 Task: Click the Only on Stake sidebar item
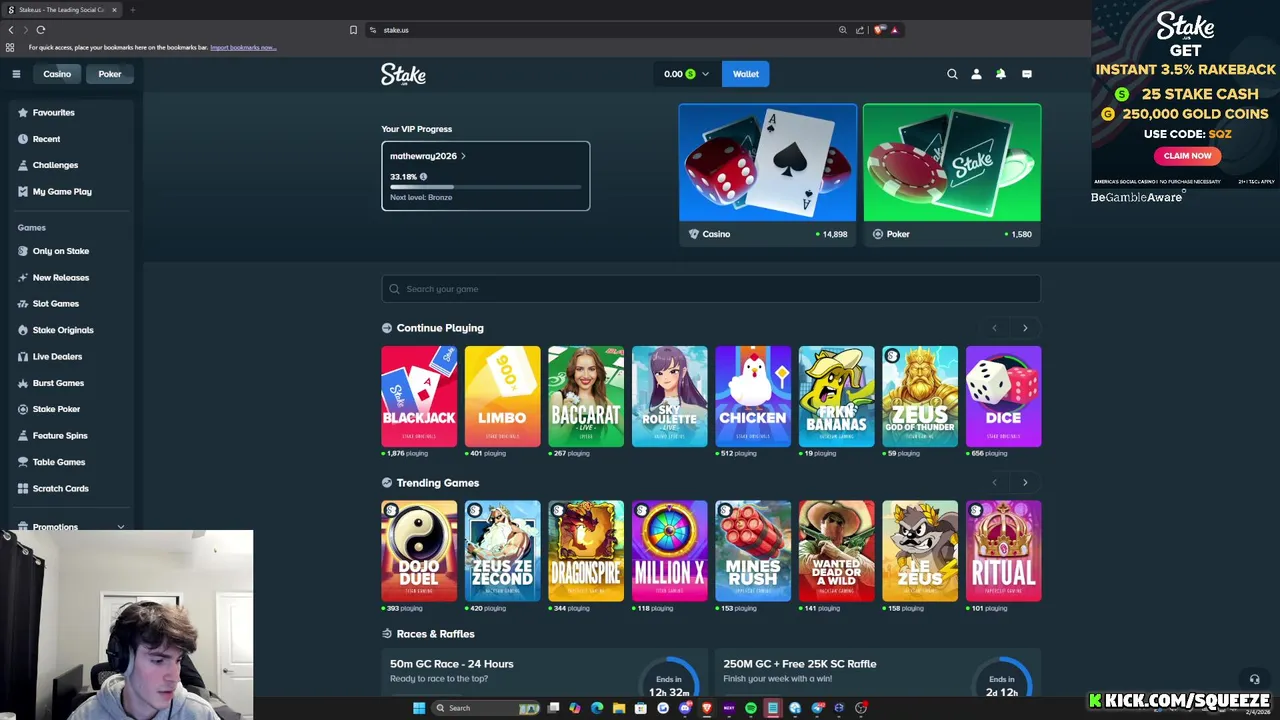pyautogui.click(x=70, y=251)
